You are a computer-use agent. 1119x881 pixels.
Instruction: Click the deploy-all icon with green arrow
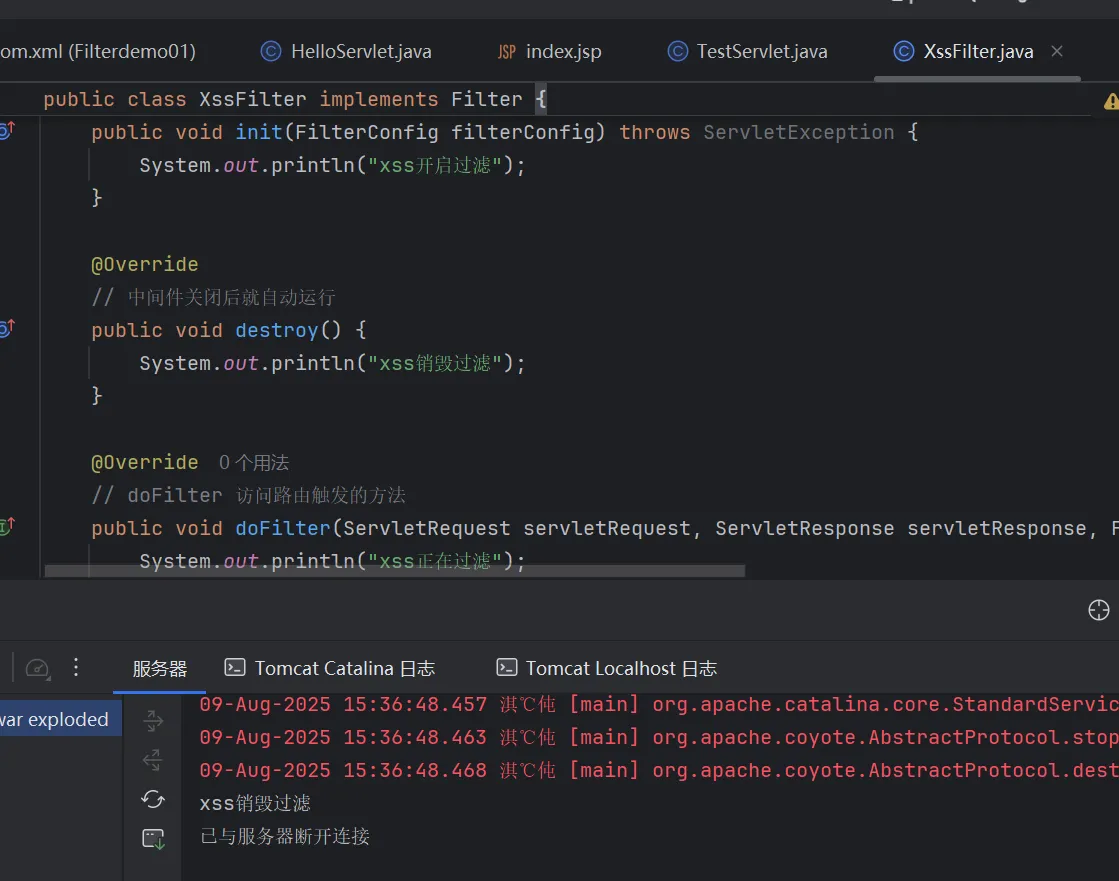point(153,839)
